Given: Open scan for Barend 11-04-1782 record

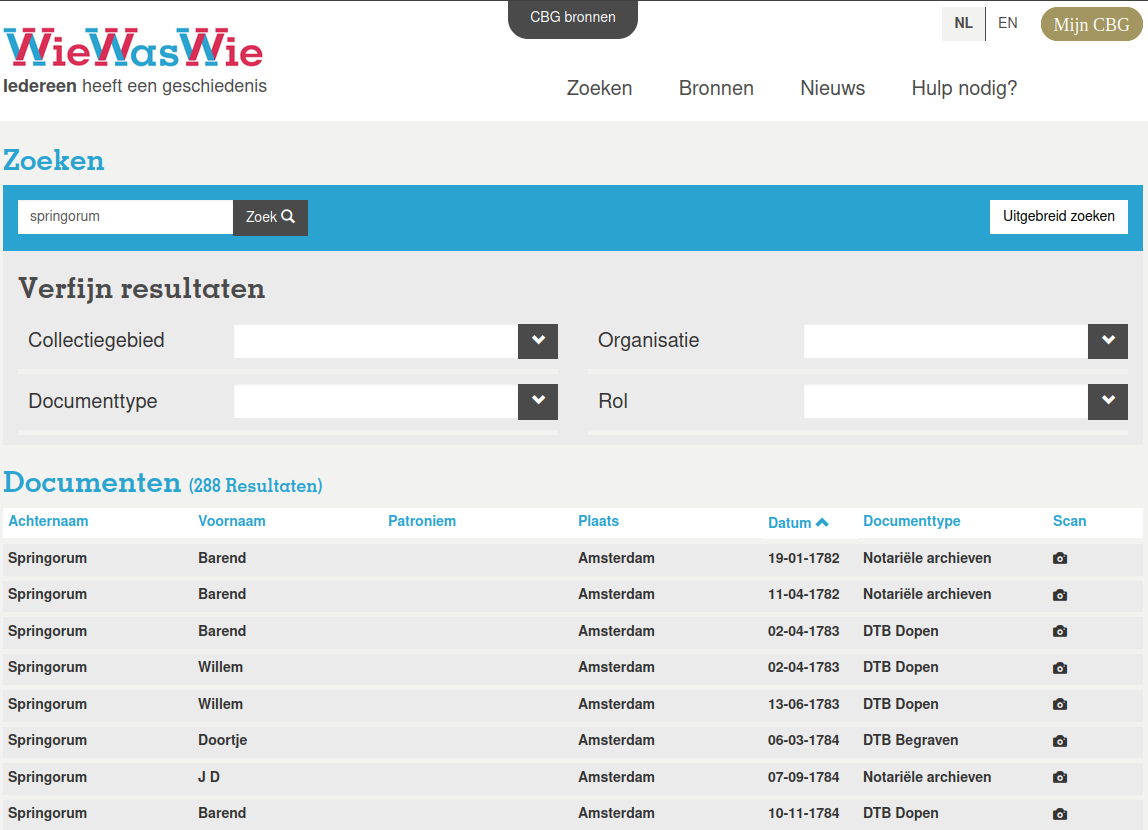Looking at the screenshot, I should 1060,595.
